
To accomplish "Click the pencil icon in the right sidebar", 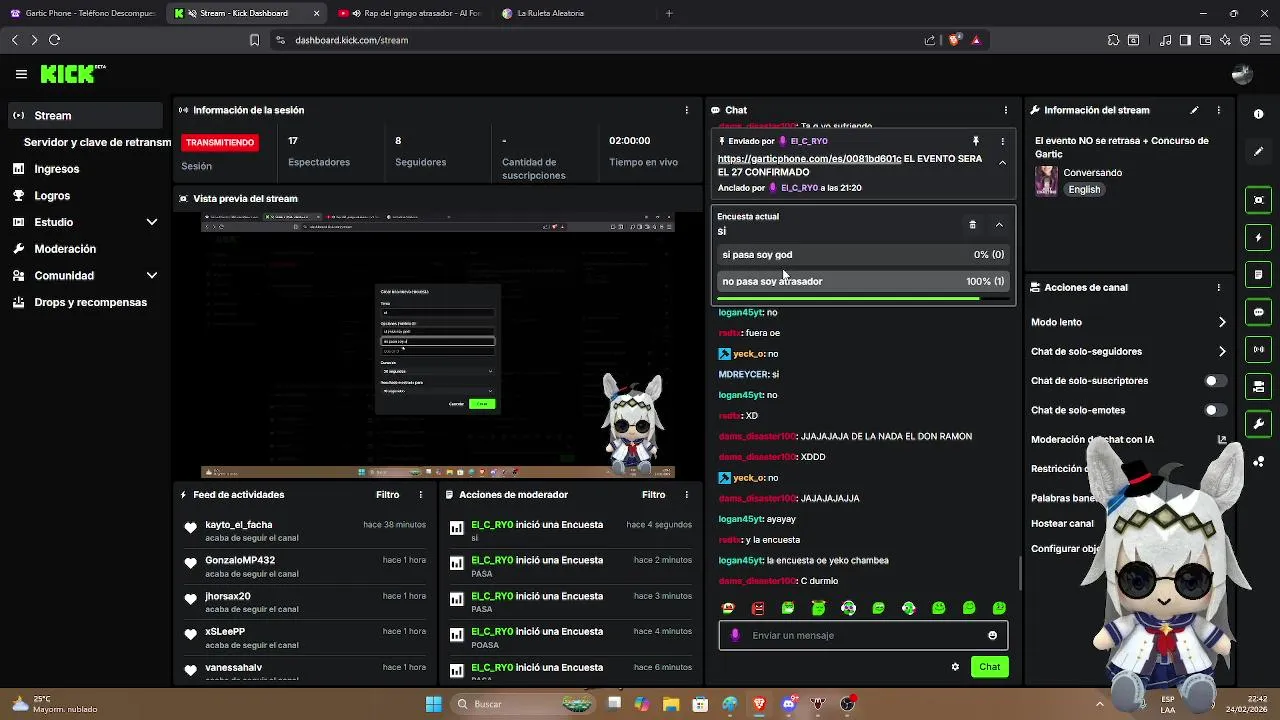I will point(1258,151).
